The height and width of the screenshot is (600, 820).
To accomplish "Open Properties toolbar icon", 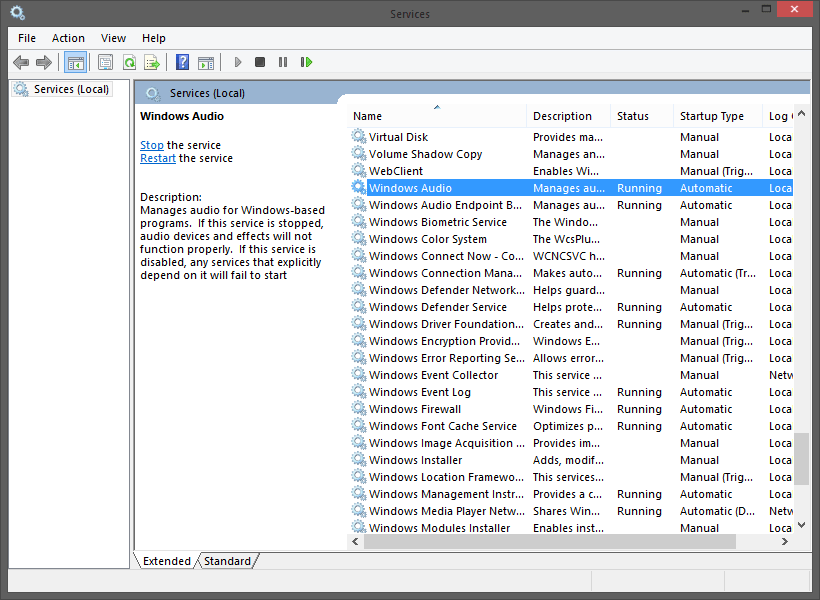I will pos(105,63).
